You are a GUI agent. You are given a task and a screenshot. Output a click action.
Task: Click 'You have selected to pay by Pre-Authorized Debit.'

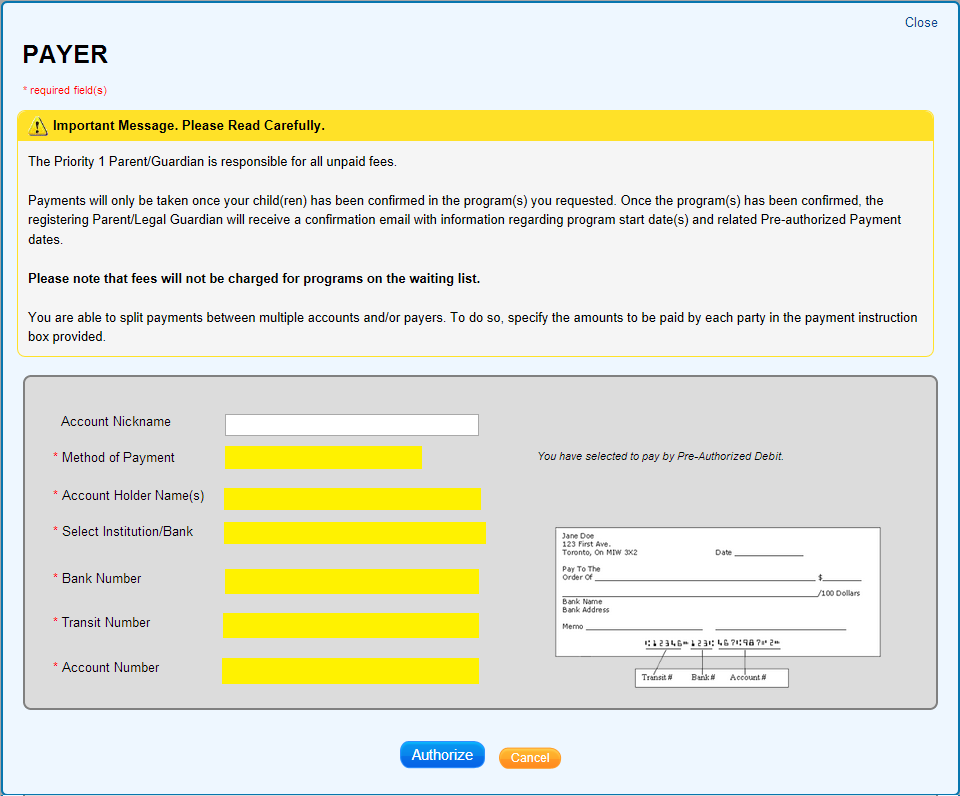tap(661, 456)
